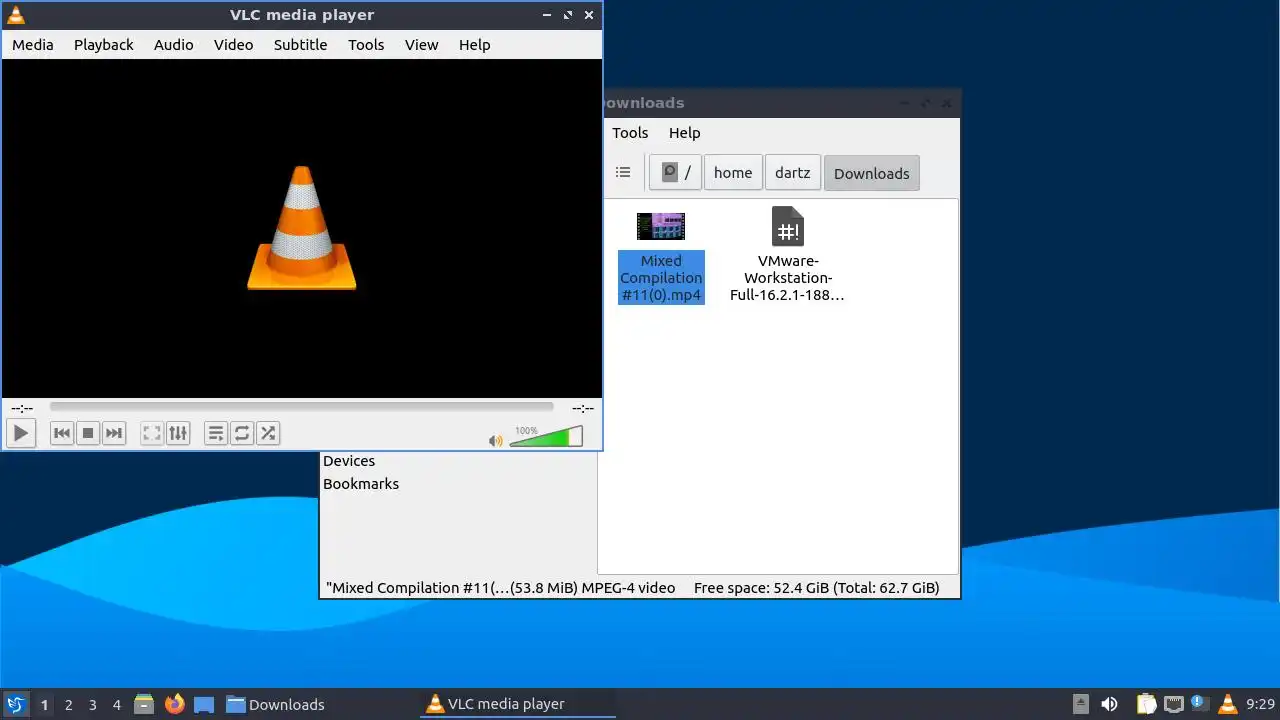Toggle VLC loop mode
1280x720 pixels.
coord(242,433)
